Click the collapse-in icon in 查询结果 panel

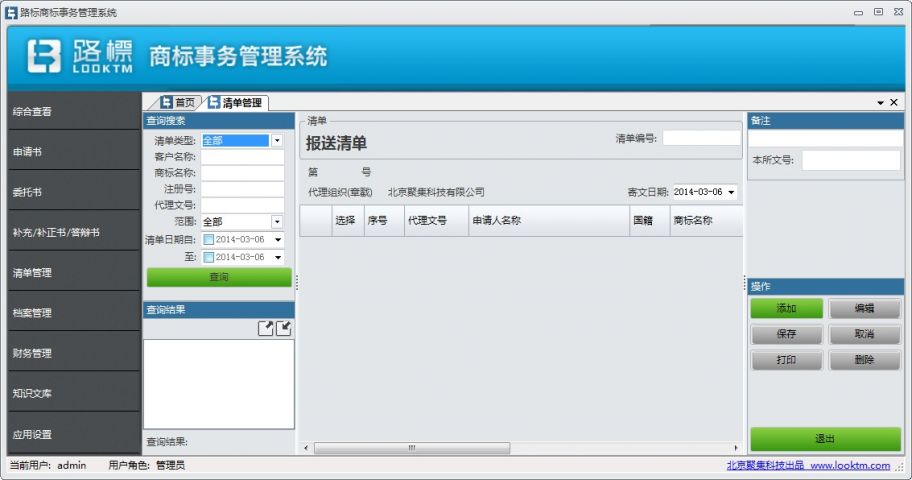coord(284,328)
